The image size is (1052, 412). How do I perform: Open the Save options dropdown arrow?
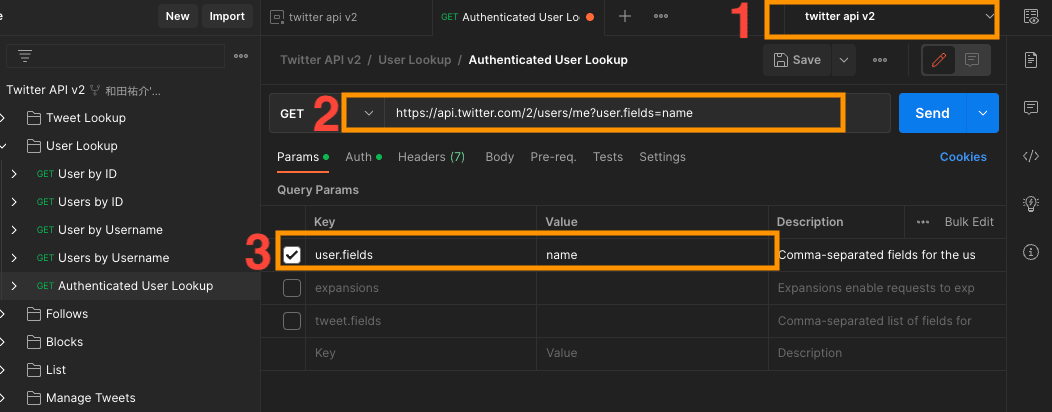click(x=843, y=60)
